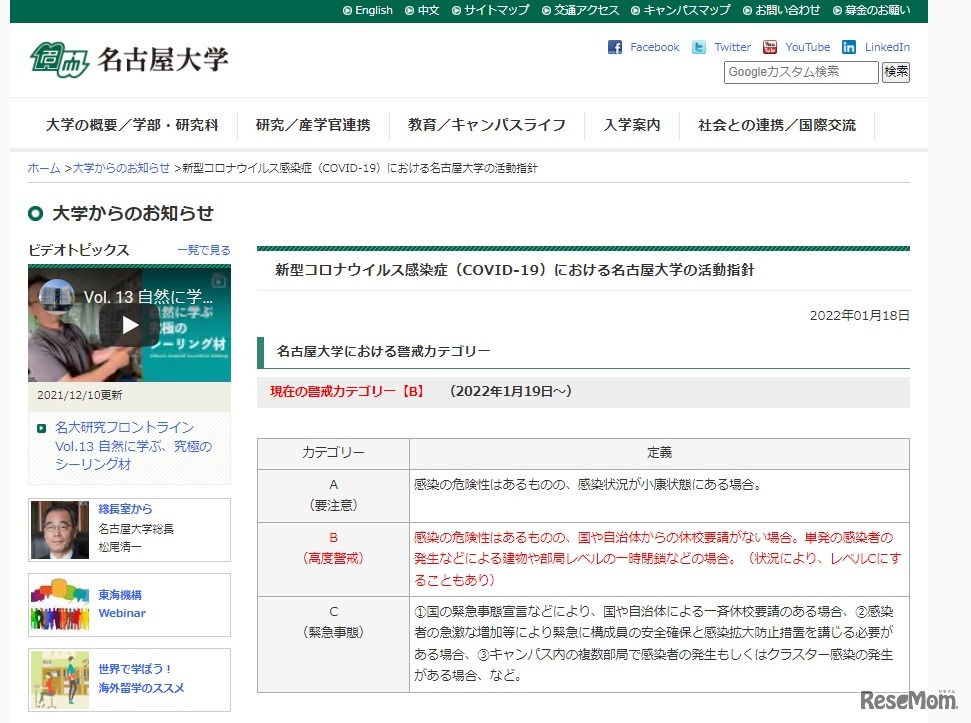Play the Vol.13 シーリング材 video
Screen dimensions: 971x723
(128, 323)
